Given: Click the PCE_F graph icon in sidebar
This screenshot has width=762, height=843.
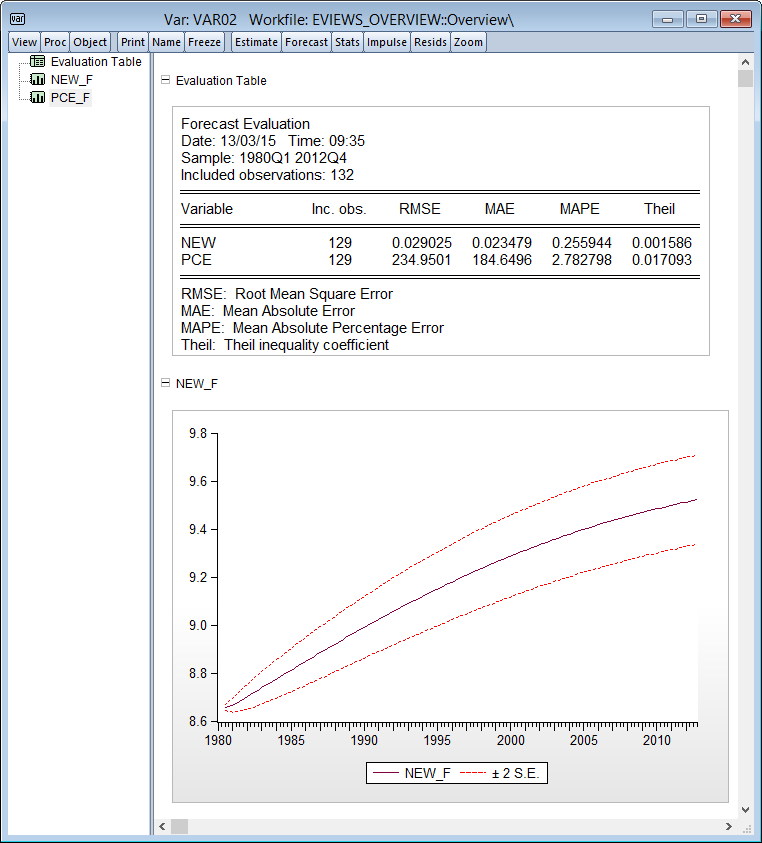Looking at the screenshot, I should pyautogui.click(x=38, y=98).
